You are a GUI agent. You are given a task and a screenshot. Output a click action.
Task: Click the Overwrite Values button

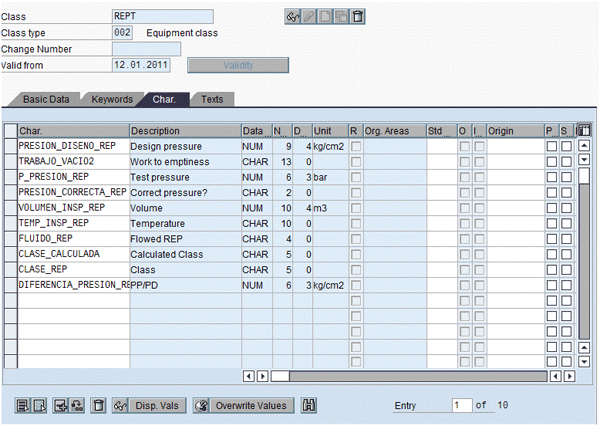tap(243, 405)
